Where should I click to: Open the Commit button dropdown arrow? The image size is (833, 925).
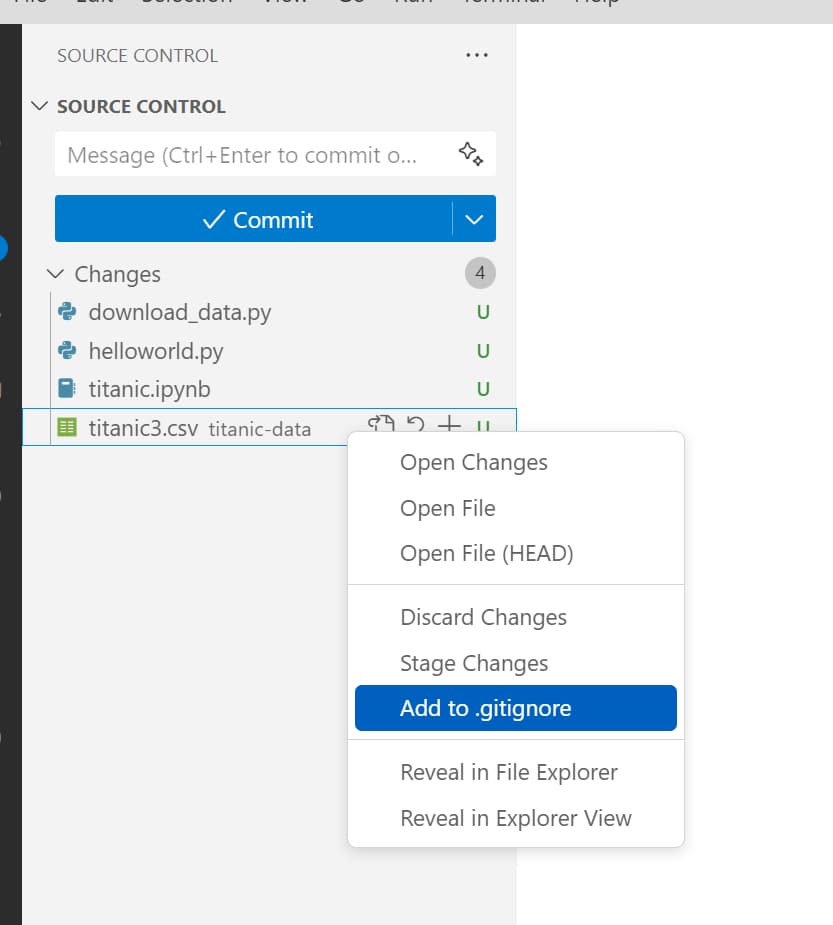point(474,219)
